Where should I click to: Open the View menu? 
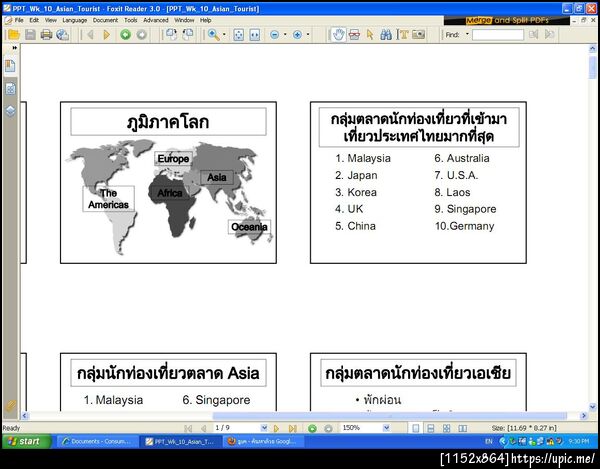[51, 20]
